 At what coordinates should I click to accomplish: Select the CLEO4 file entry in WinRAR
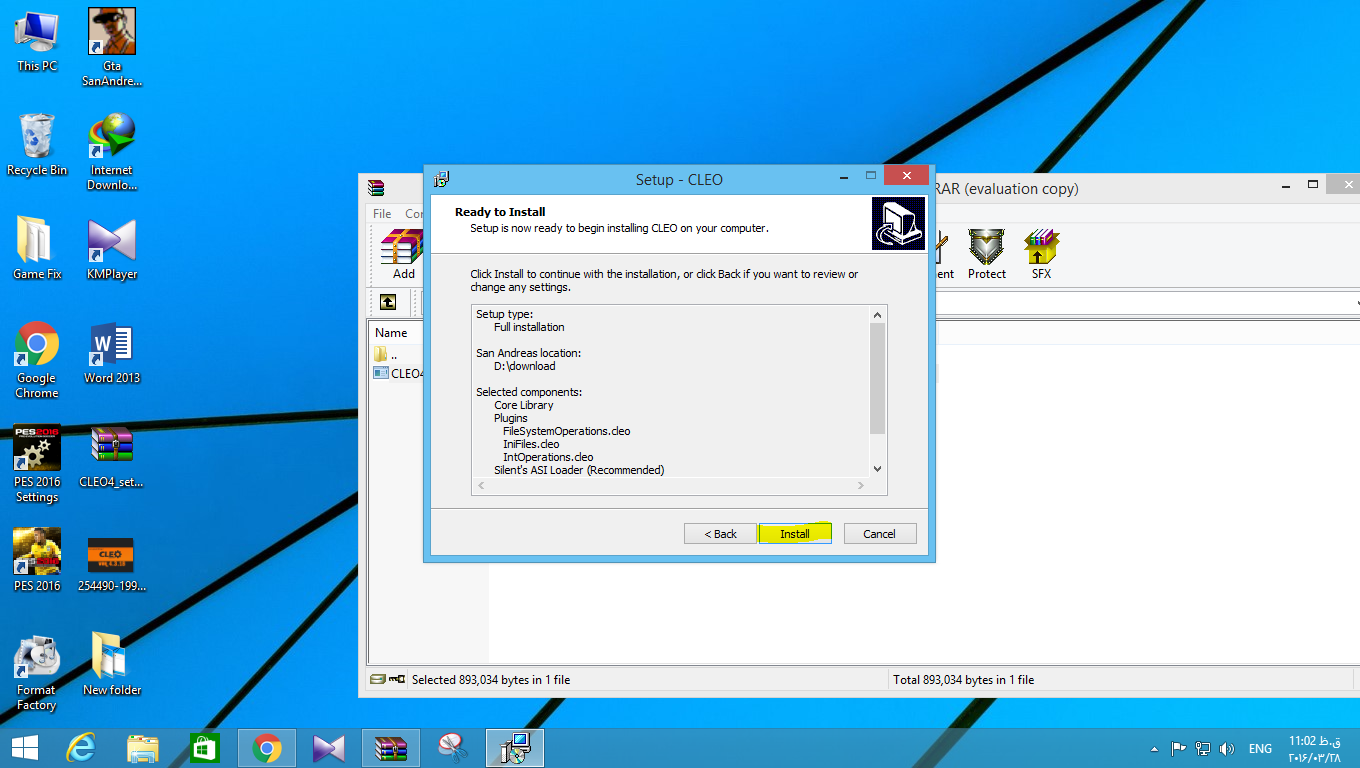click(x=399, y=373)
